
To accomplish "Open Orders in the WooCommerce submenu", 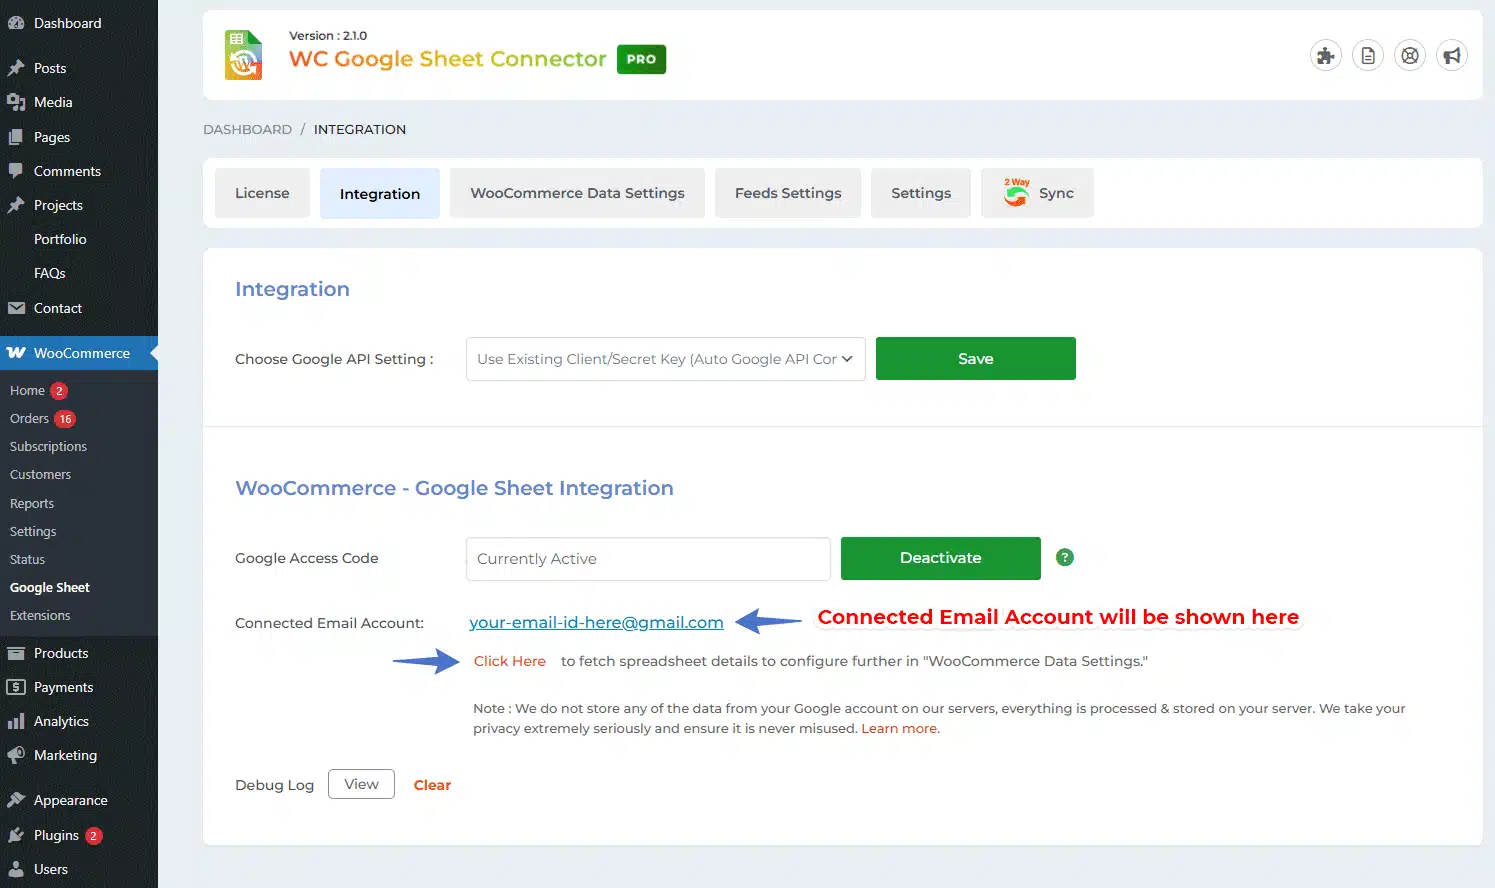I will (29, 419).
